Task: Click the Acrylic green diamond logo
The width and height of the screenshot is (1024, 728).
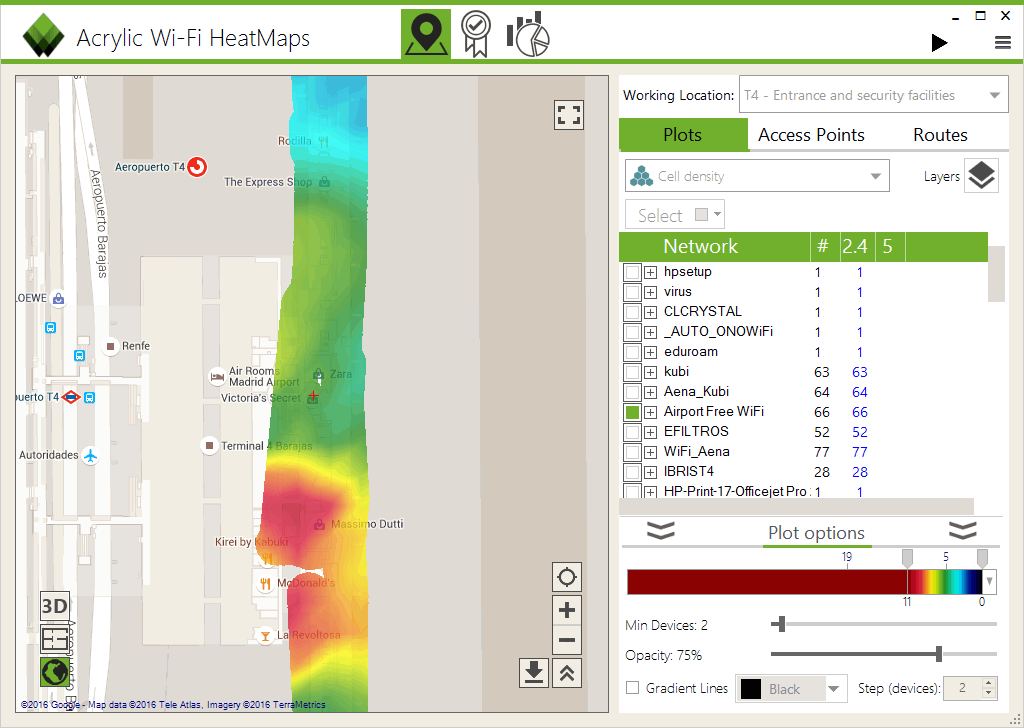Action: [43, 35]
